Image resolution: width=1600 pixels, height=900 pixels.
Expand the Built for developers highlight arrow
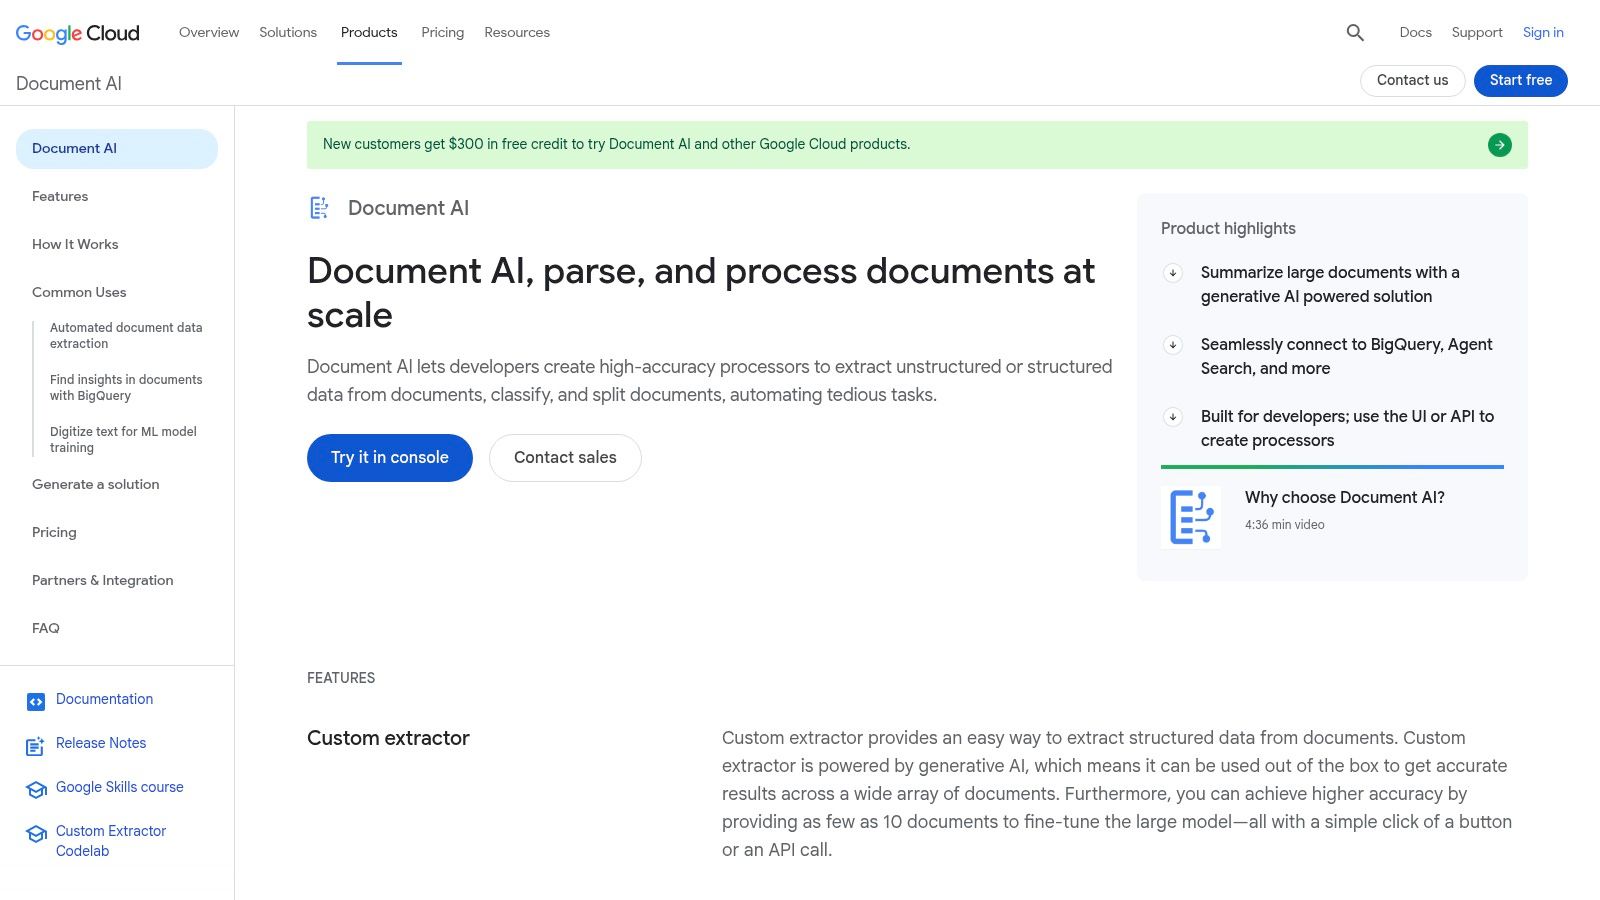pos(1173,417)
